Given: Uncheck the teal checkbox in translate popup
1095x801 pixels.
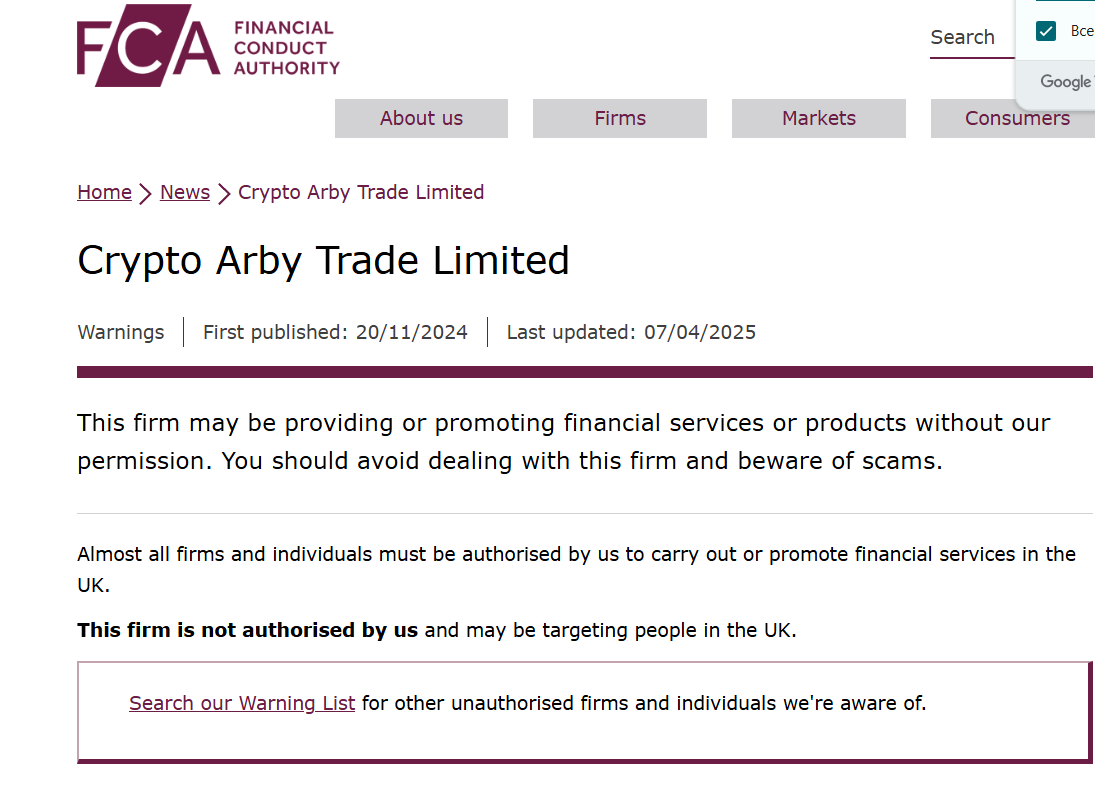Looking at the screenshot, I should pos(1045,31).
